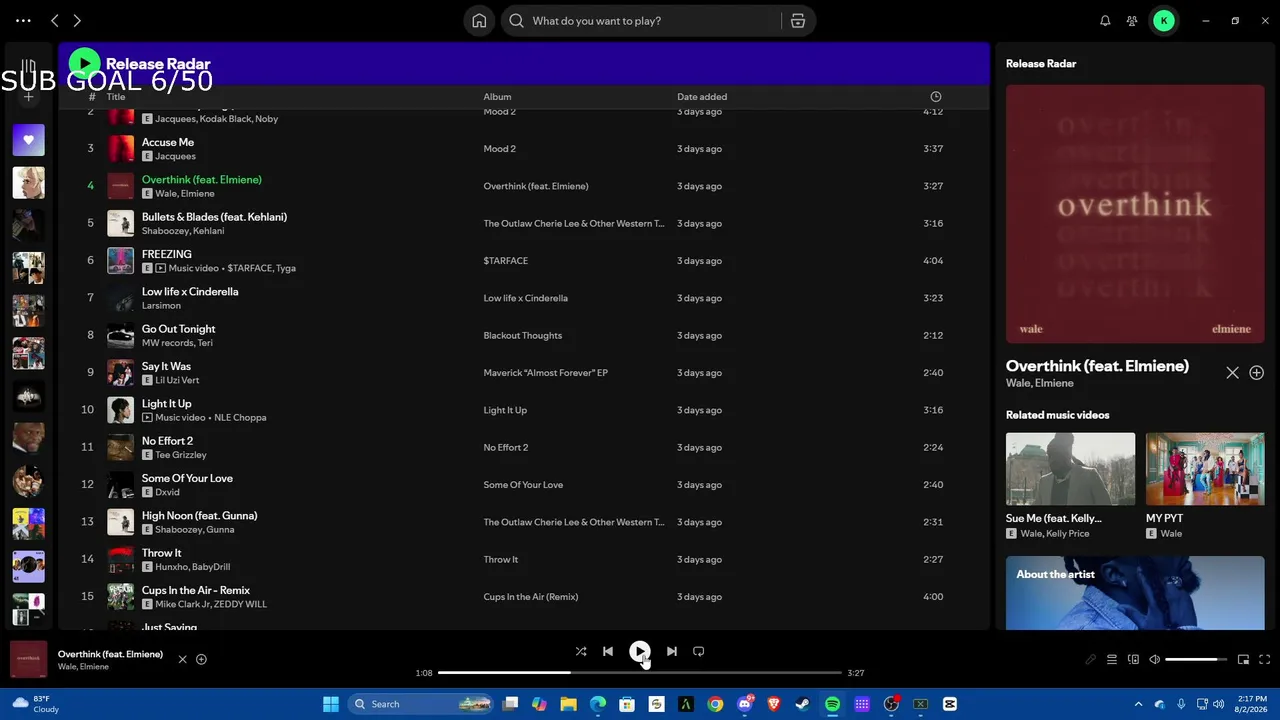Screen dimensions: 1280x720
Task: Select the FREEZING track title
Action: click(x=167, y=254)
